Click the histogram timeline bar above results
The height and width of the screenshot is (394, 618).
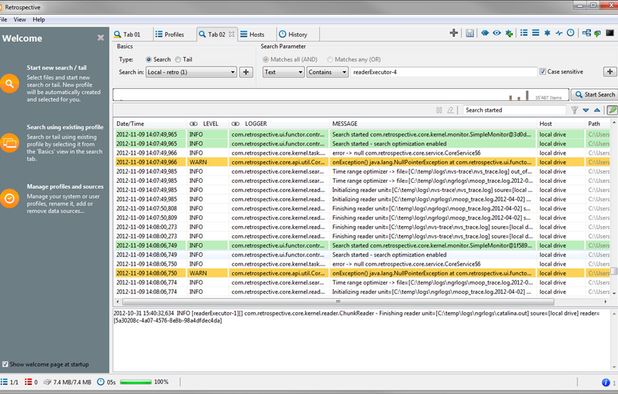(x=341, y=95)
